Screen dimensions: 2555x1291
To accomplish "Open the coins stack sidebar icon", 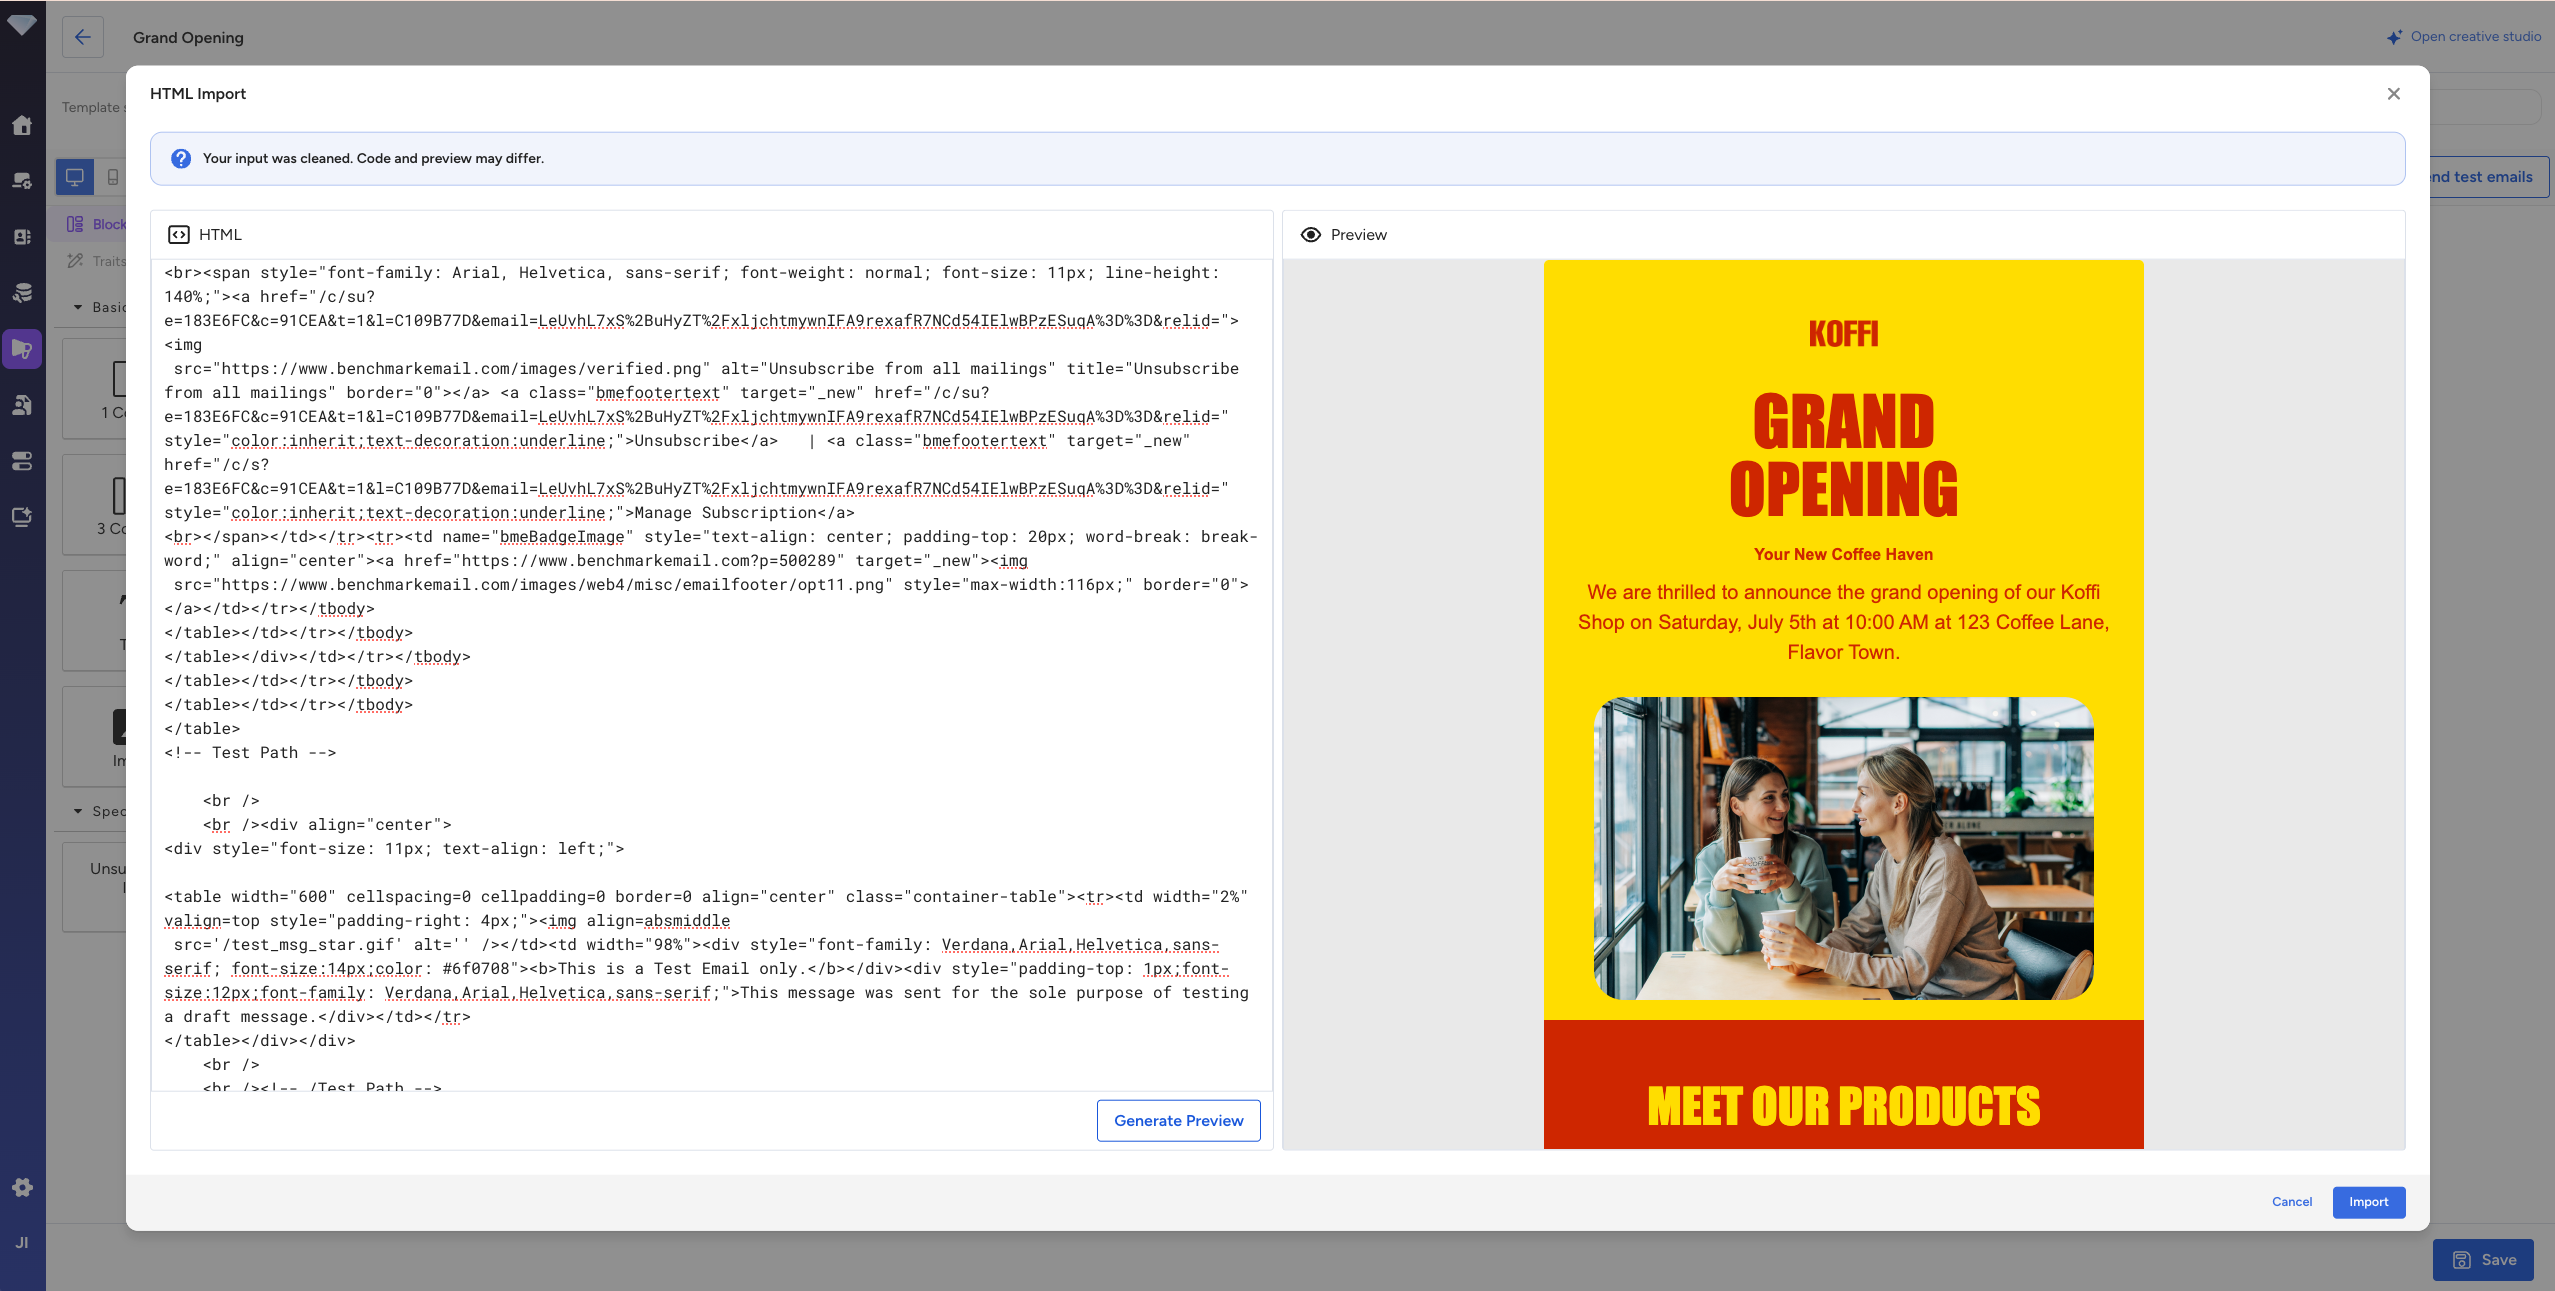I will [22, 293].
